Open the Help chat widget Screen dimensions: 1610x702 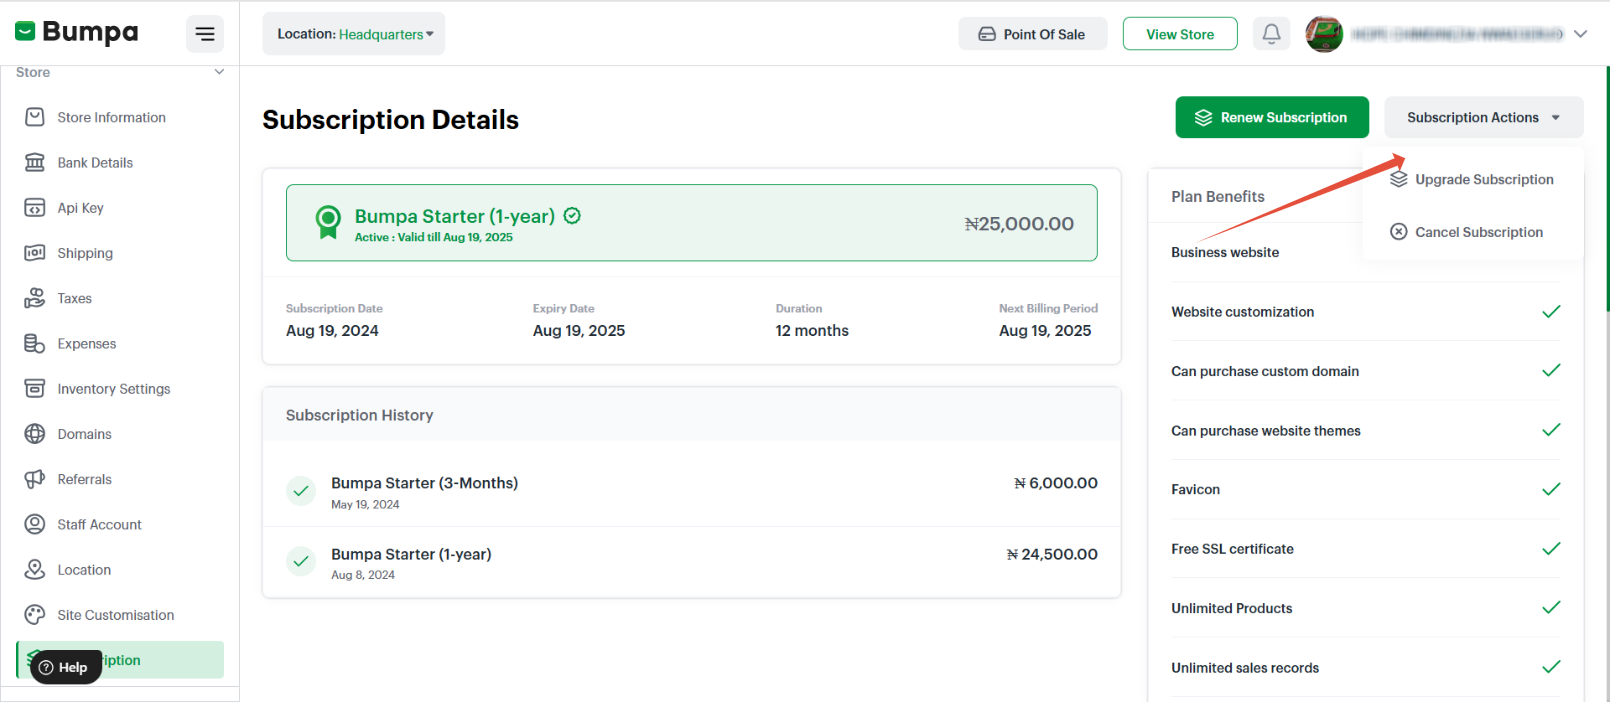[65, 667]
